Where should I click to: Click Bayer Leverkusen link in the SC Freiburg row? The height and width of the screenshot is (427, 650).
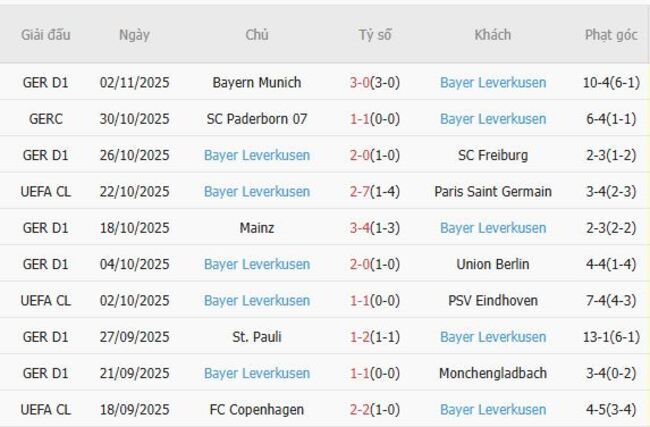(x=257, y=155)
